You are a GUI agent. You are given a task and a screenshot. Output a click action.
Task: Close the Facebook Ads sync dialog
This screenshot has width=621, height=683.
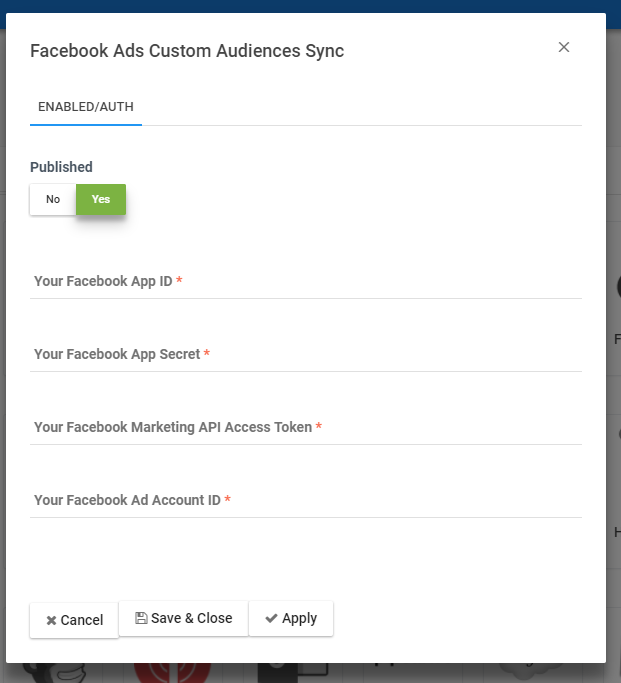[x=564, y=47]
